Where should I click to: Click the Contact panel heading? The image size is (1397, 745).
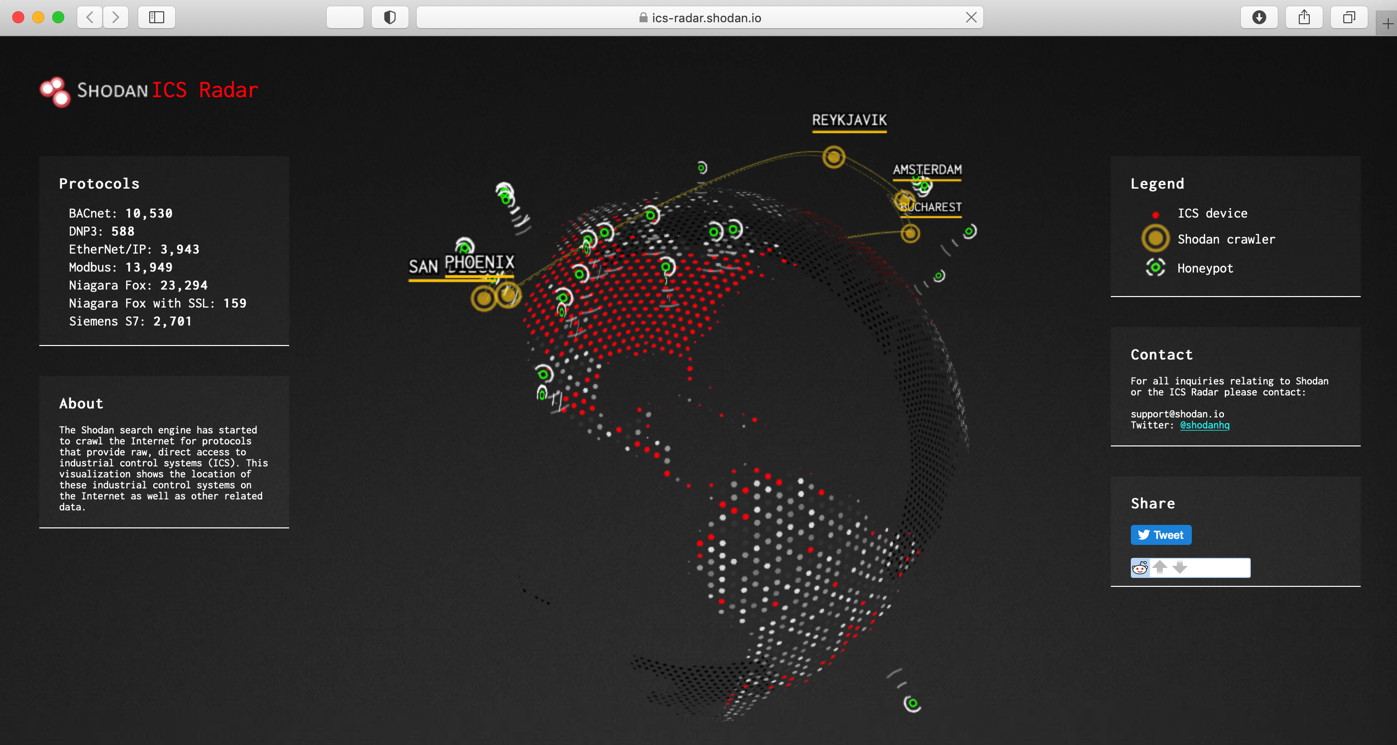[x=1162, y=355]
